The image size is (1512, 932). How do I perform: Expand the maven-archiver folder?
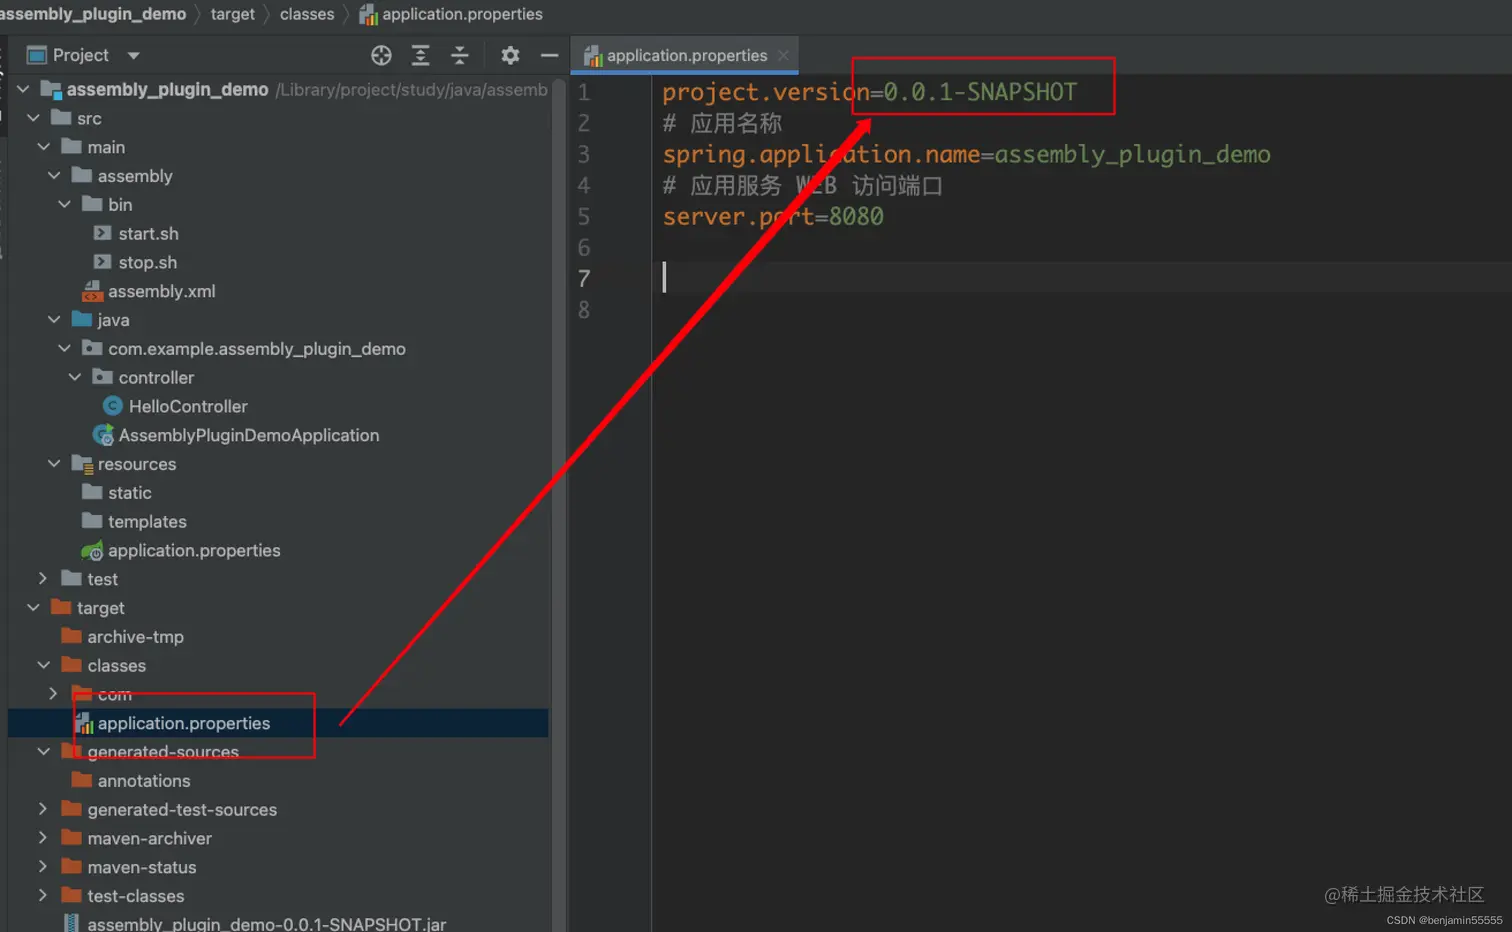point(43,838)
